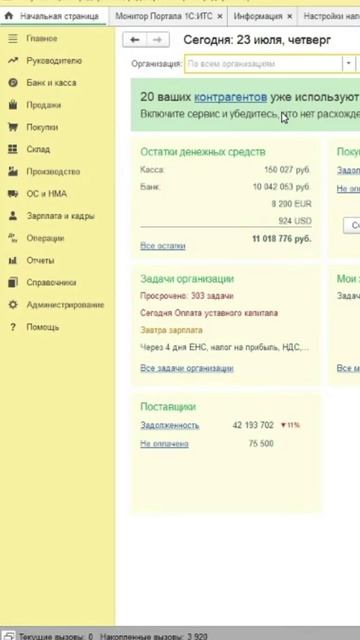Click the Поставщики heading
This screenshot has width=360, height=640.
click(168, 407)
